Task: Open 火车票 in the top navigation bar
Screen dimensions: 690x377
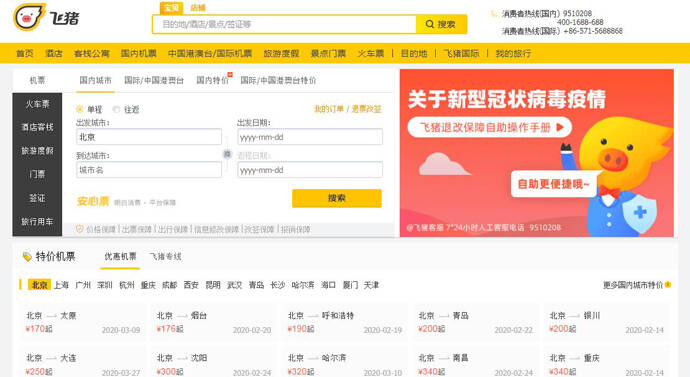Action: 371,54
